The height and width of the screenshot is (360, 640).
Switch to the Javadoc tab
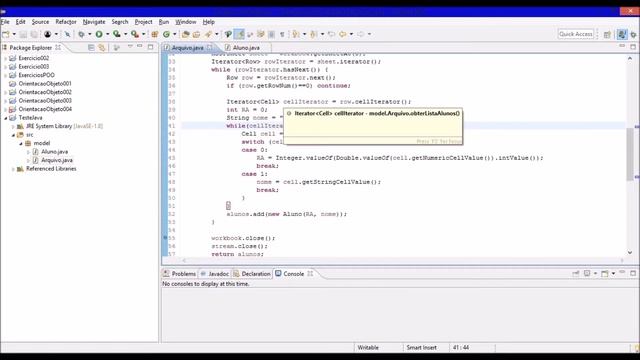(x=215, y=273)
